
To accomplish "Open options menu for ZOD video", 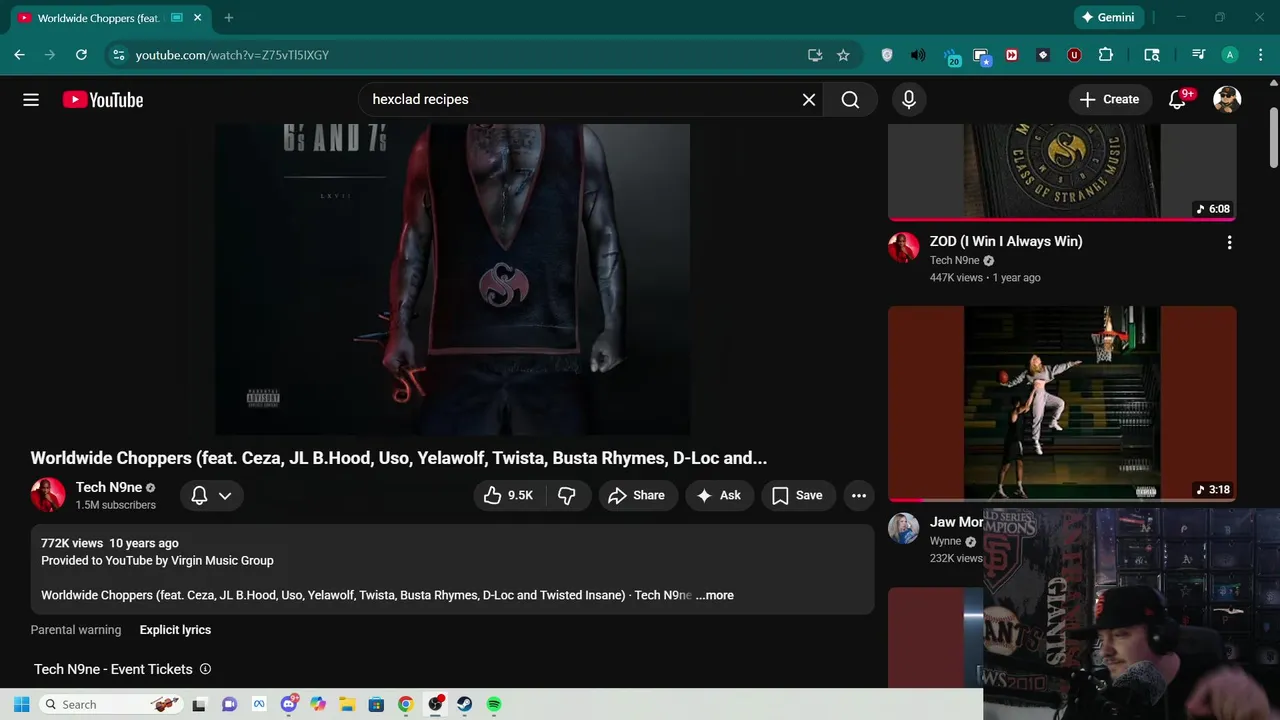I will pos(1229,242).
